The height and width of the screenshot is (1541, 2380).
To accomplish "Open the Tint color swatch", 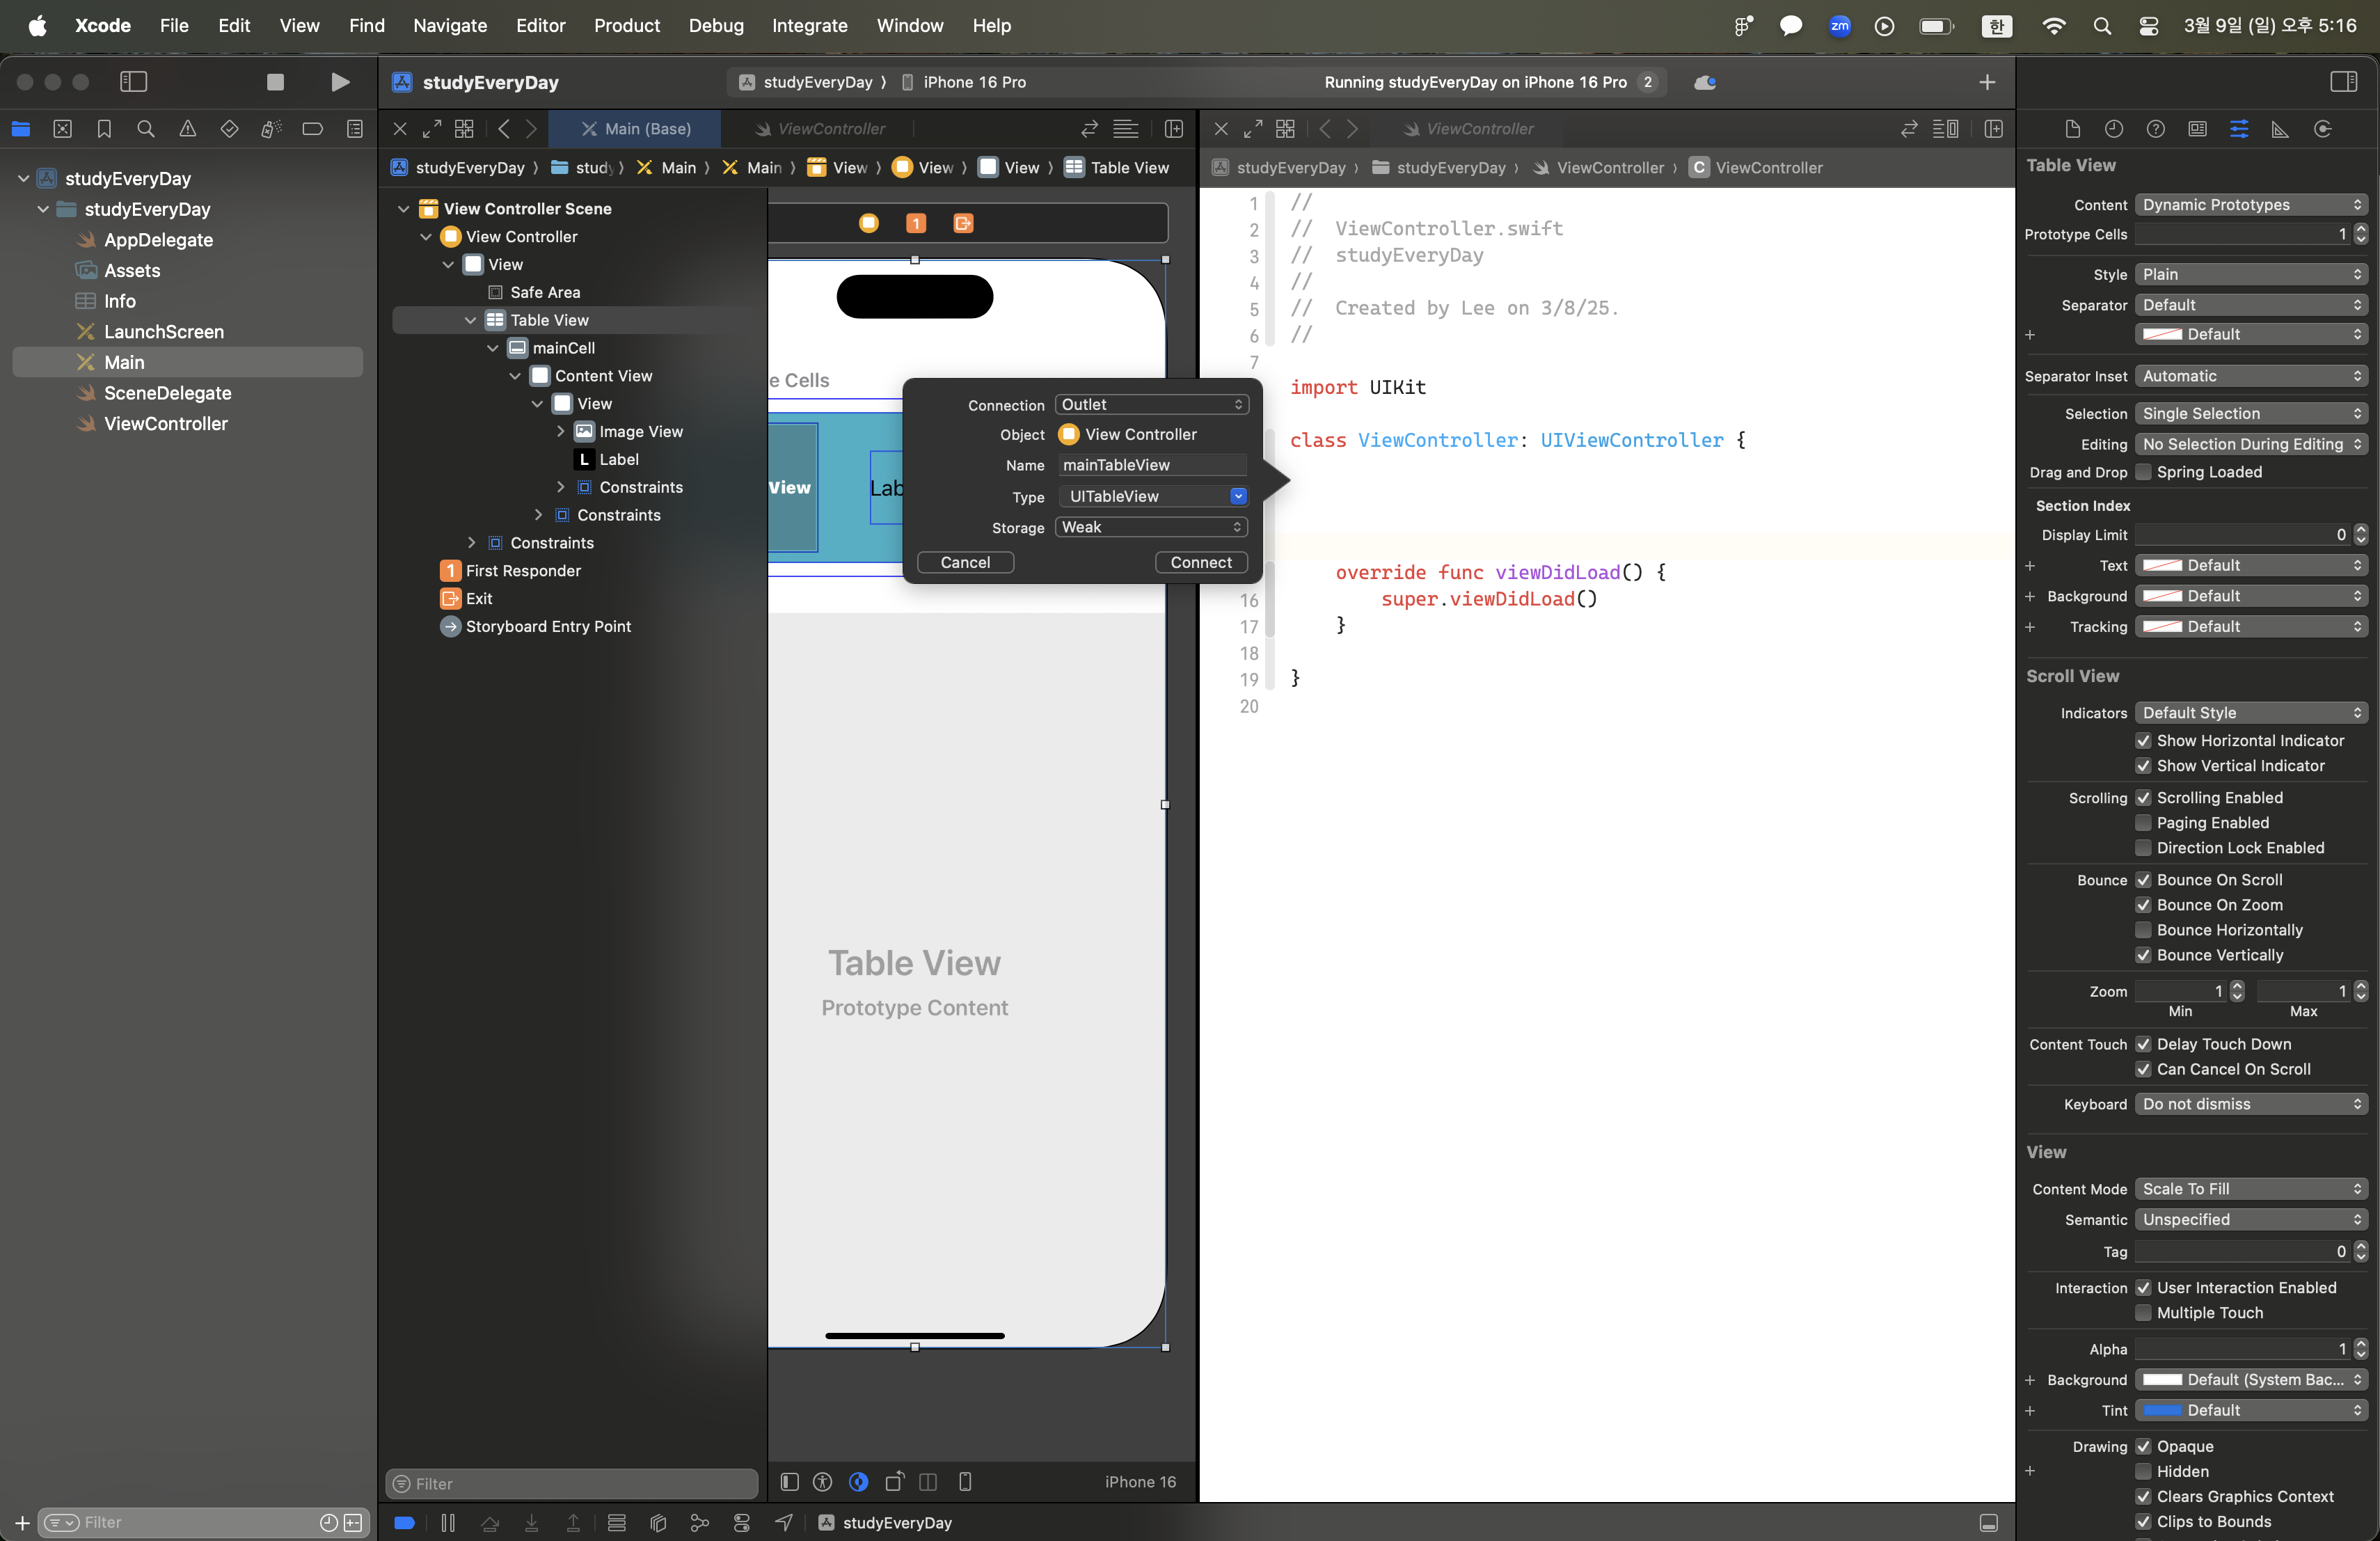I will coord(2162,1410).
